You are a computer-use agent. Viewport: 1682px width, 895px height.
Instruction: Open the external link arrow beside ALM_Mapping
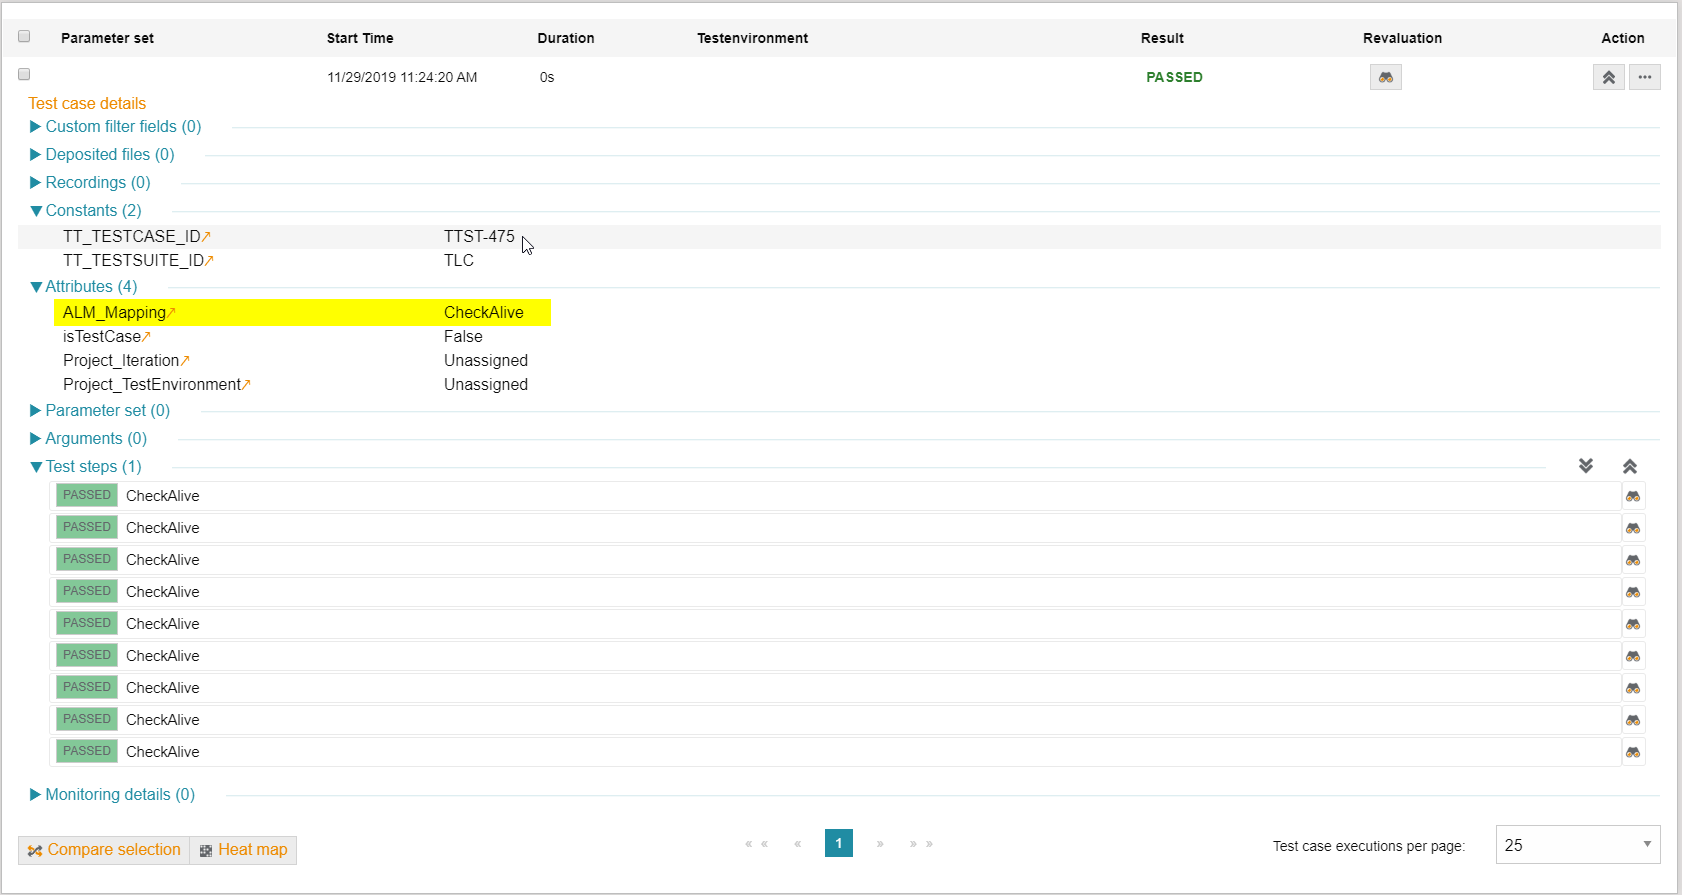(172, 313)
